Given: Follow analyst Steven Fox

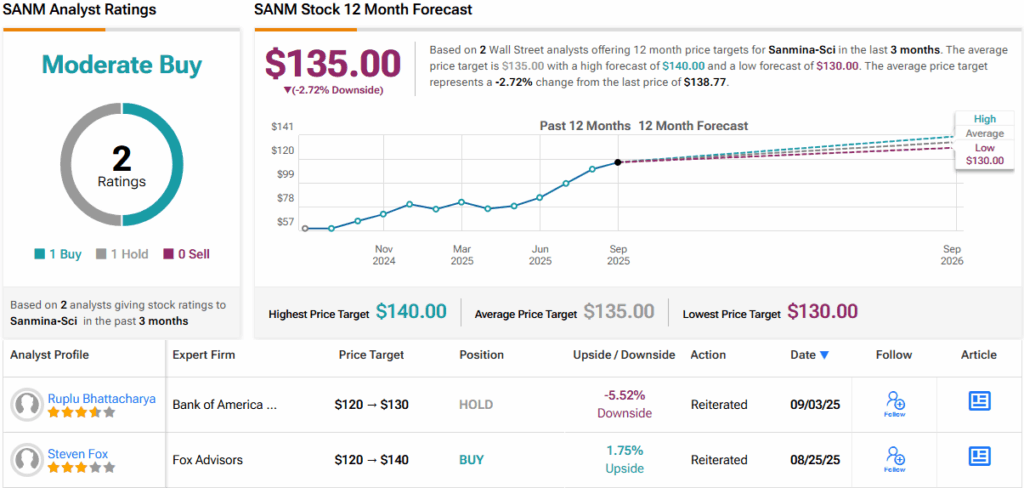Looking at the screenshot, I should click(x=895, y=458).
